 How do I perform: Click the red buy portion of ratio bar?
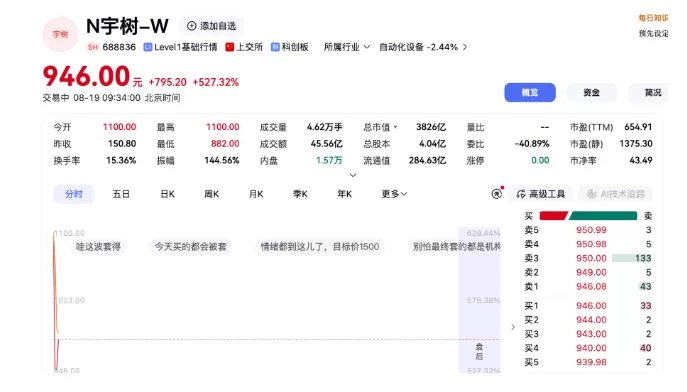pyautogui.click(x=553, y=215)
